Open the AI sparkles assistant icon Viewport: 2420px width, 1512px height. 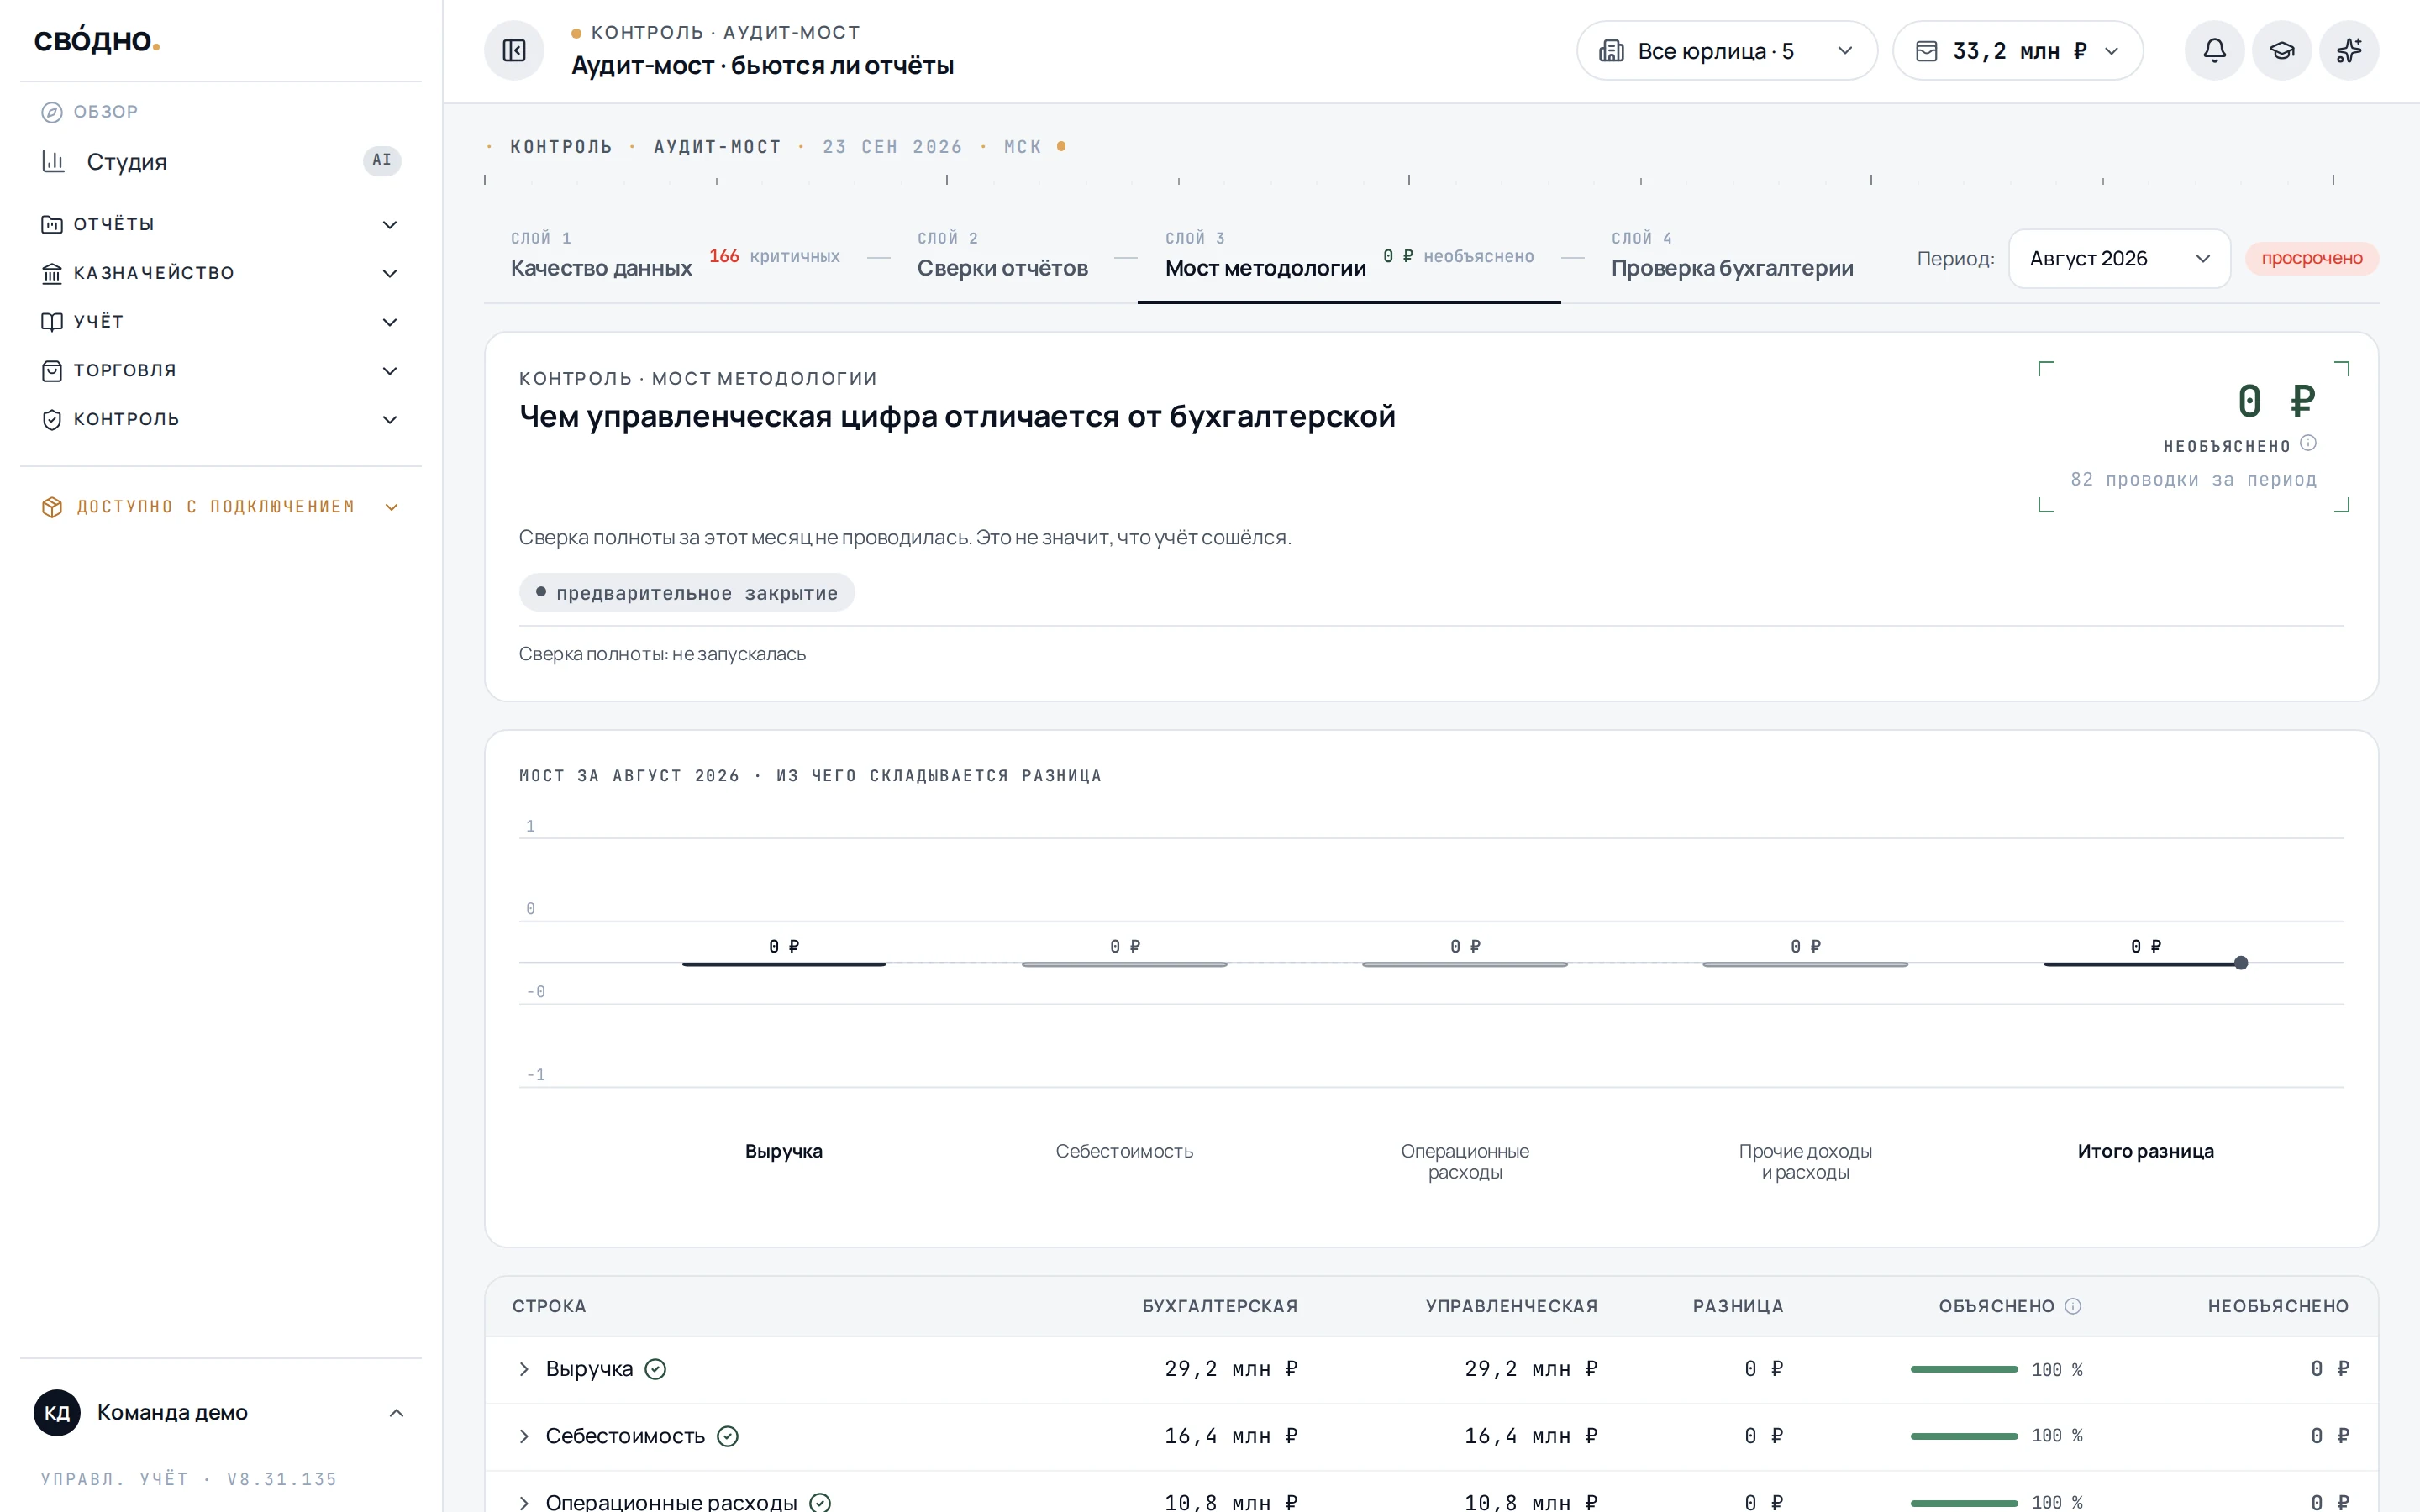click(2349, 50)
